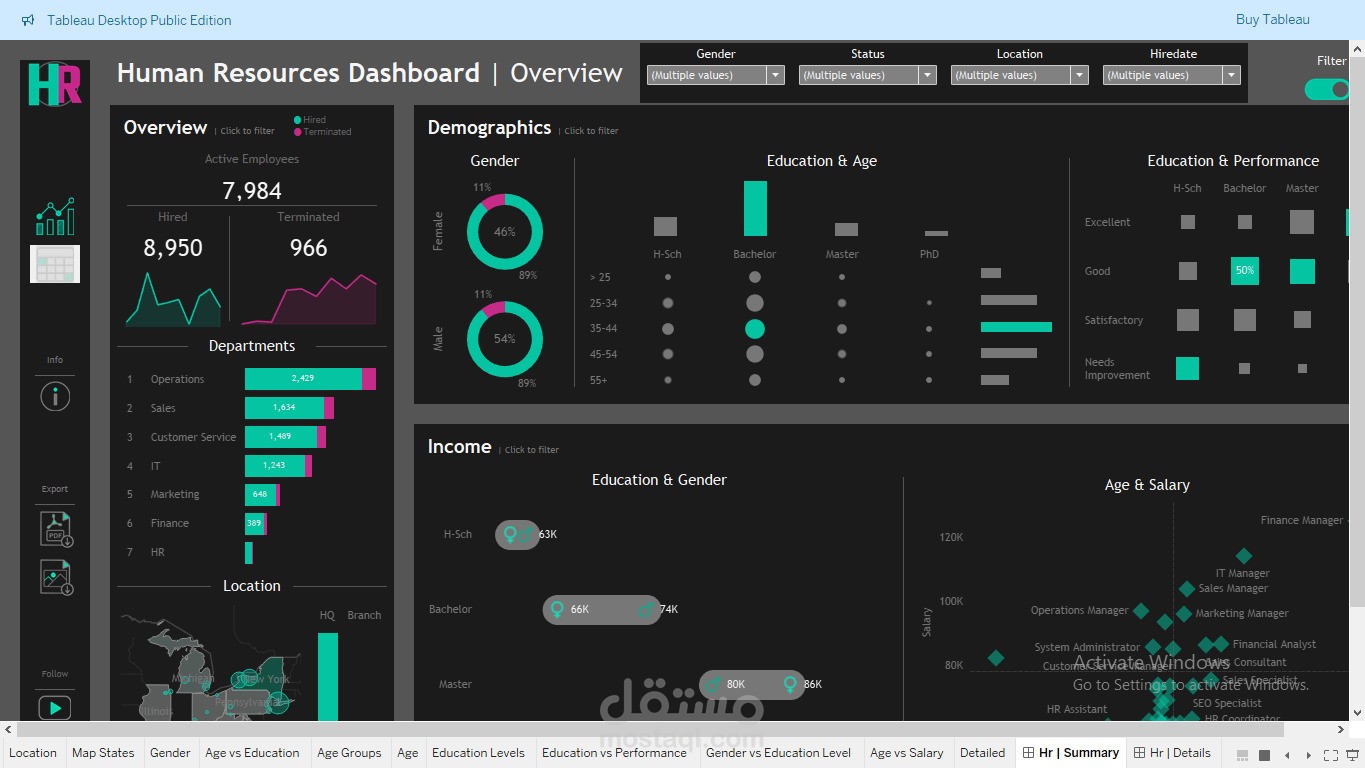Click the Buy Tableau link
Viewport: 1365px width, 768px height.
tap(1272, 20)
